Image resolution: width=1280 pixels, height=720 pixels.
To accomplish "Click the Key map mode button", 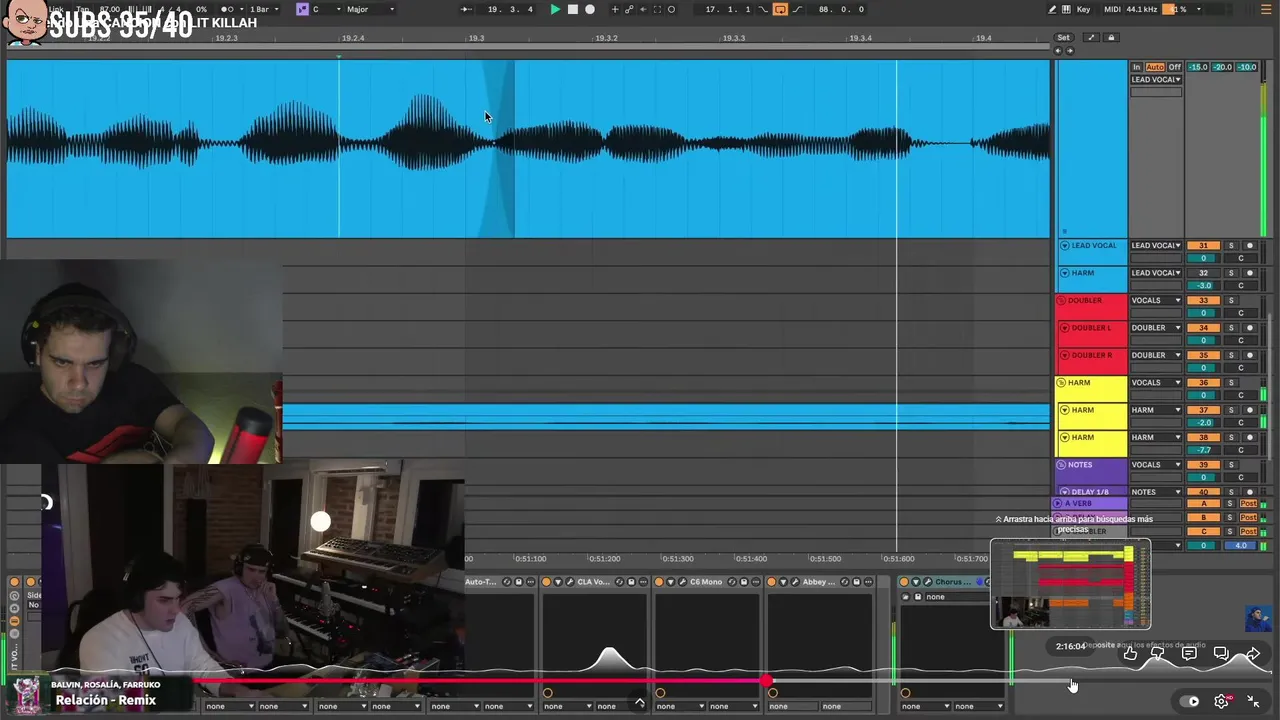I will [x=1084, y=9].
